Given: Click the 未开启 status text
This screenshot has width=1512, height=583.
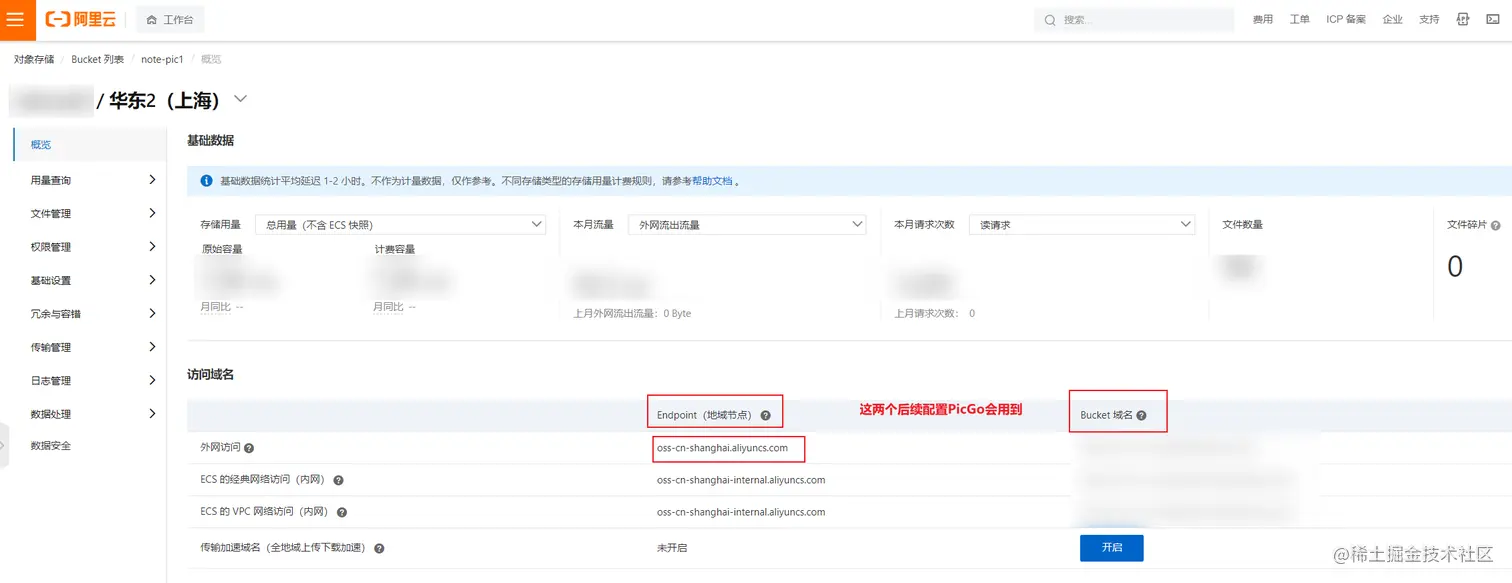Looking at the screenshot, I should tap(672, 548).
